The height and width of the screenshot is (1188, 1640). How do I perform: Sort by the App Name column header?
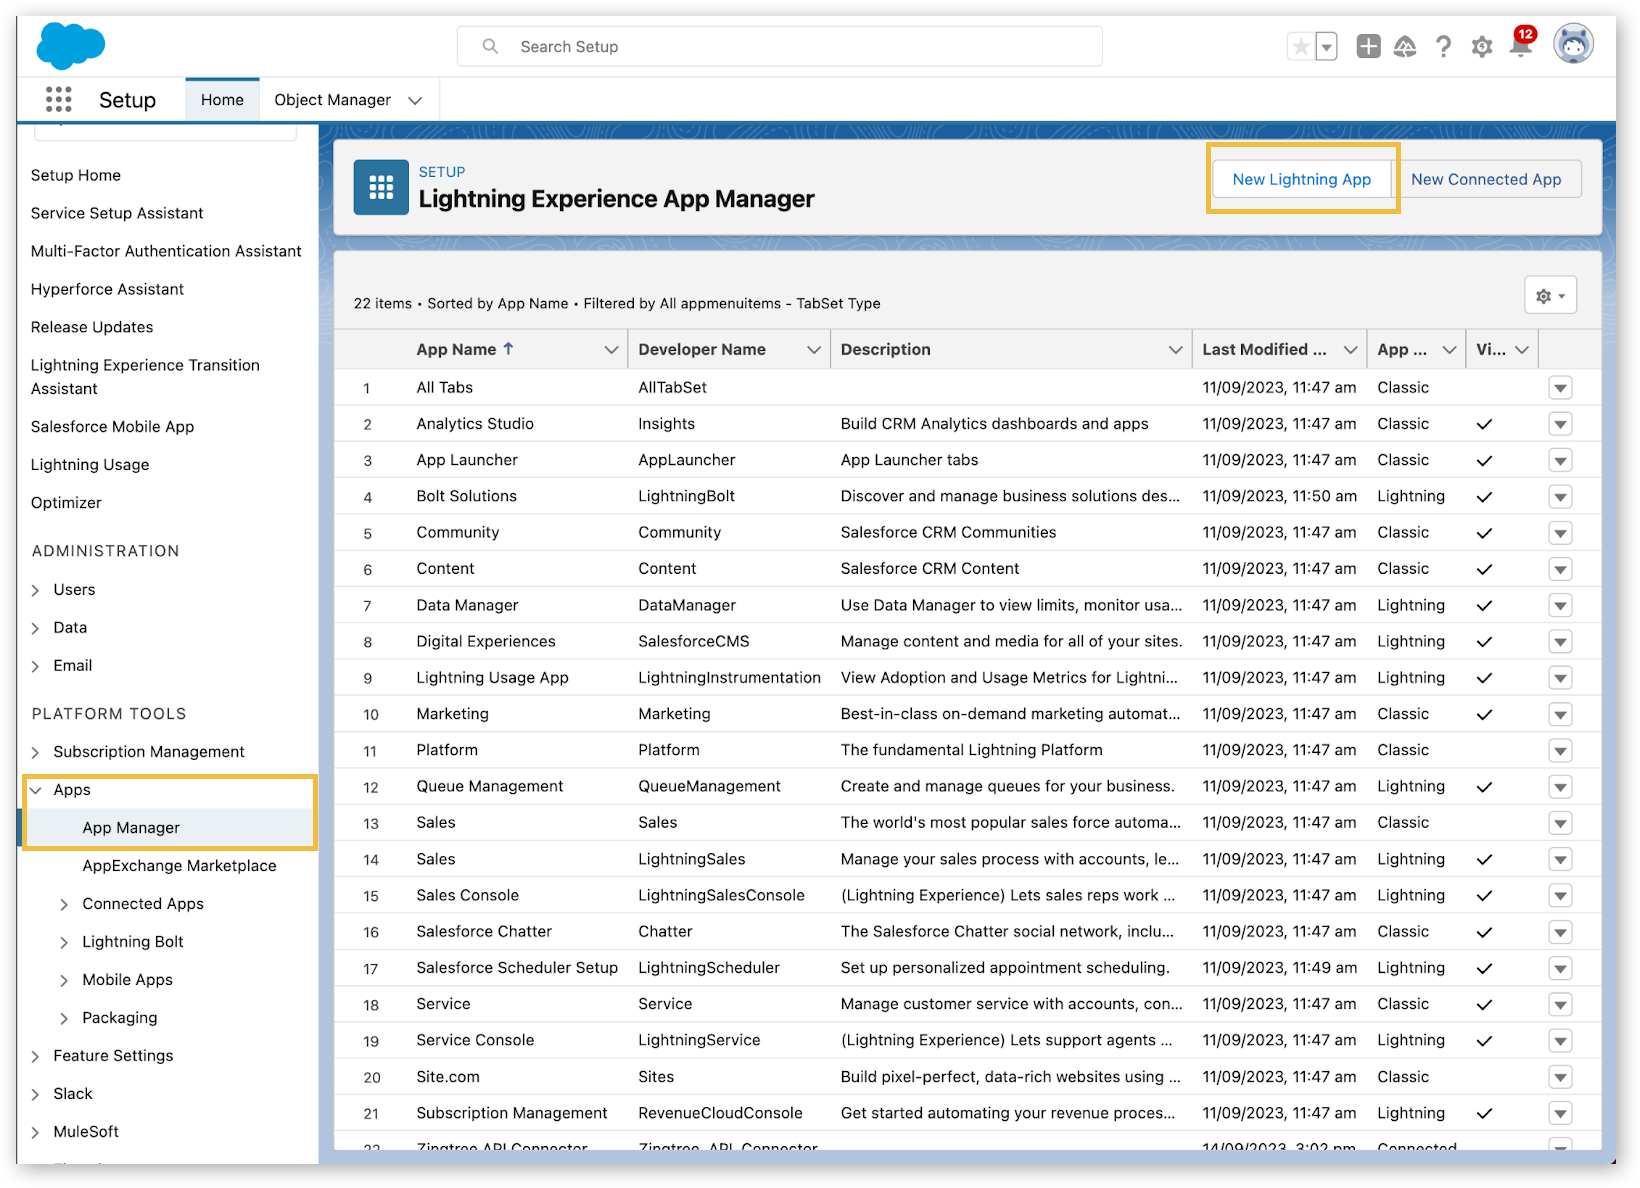coord(465,349)
